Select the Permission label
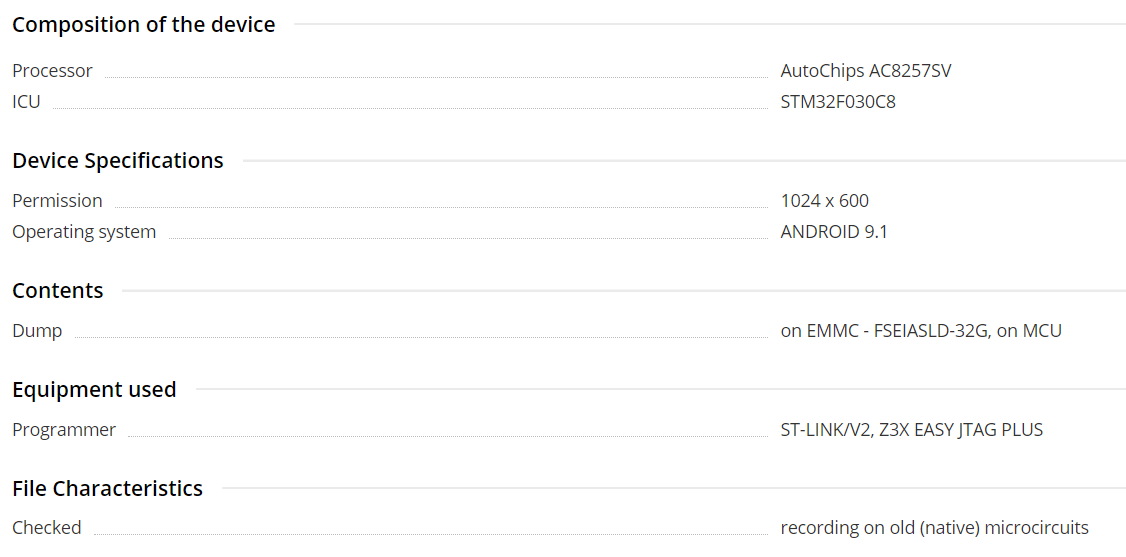1126x557 pixels. (57, 201)
